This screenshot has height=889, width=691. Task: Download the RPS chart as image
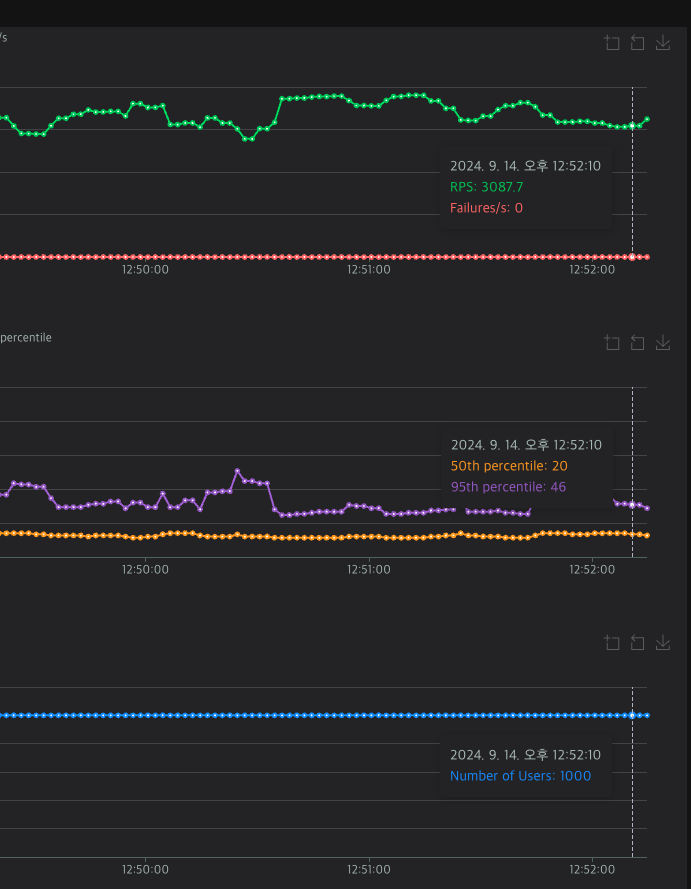(x=663, y=43)
